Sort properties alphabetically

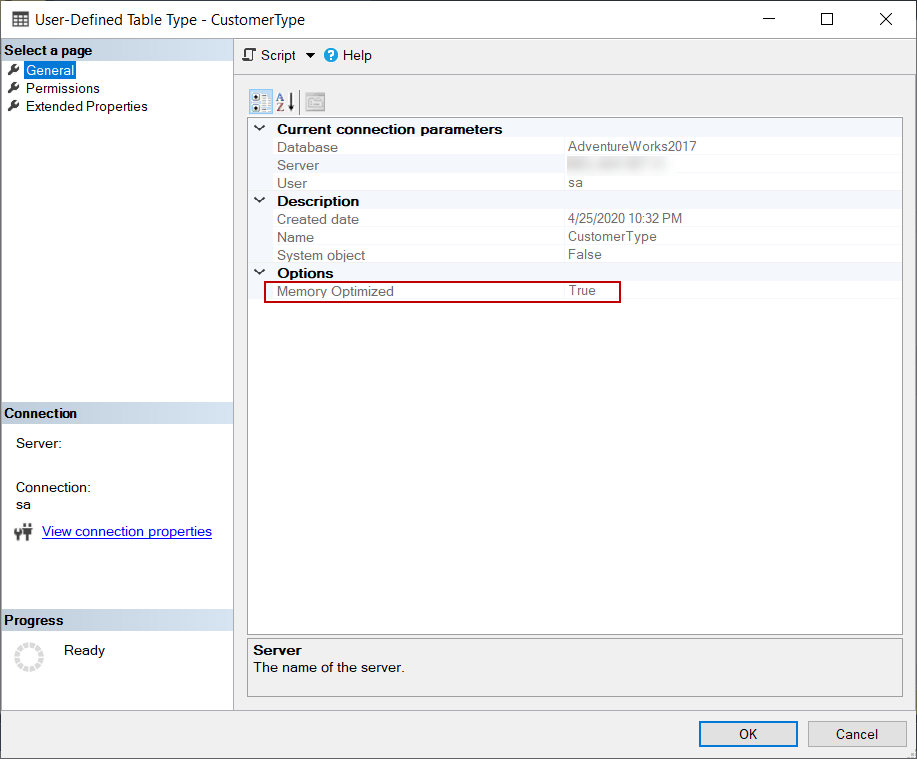click(285, 102)
